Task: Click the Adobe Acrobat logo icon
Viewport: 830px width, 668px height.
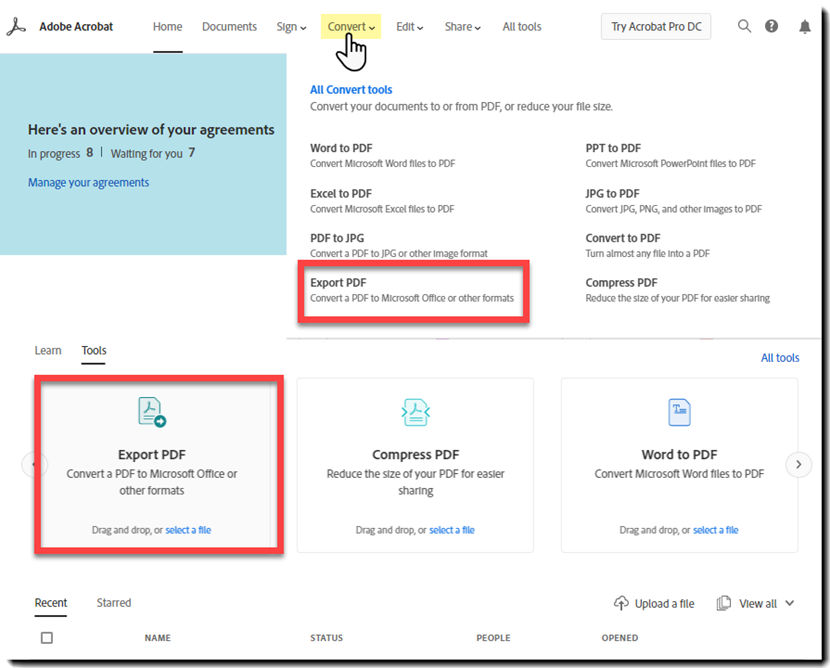Action: tap(16, 26)
